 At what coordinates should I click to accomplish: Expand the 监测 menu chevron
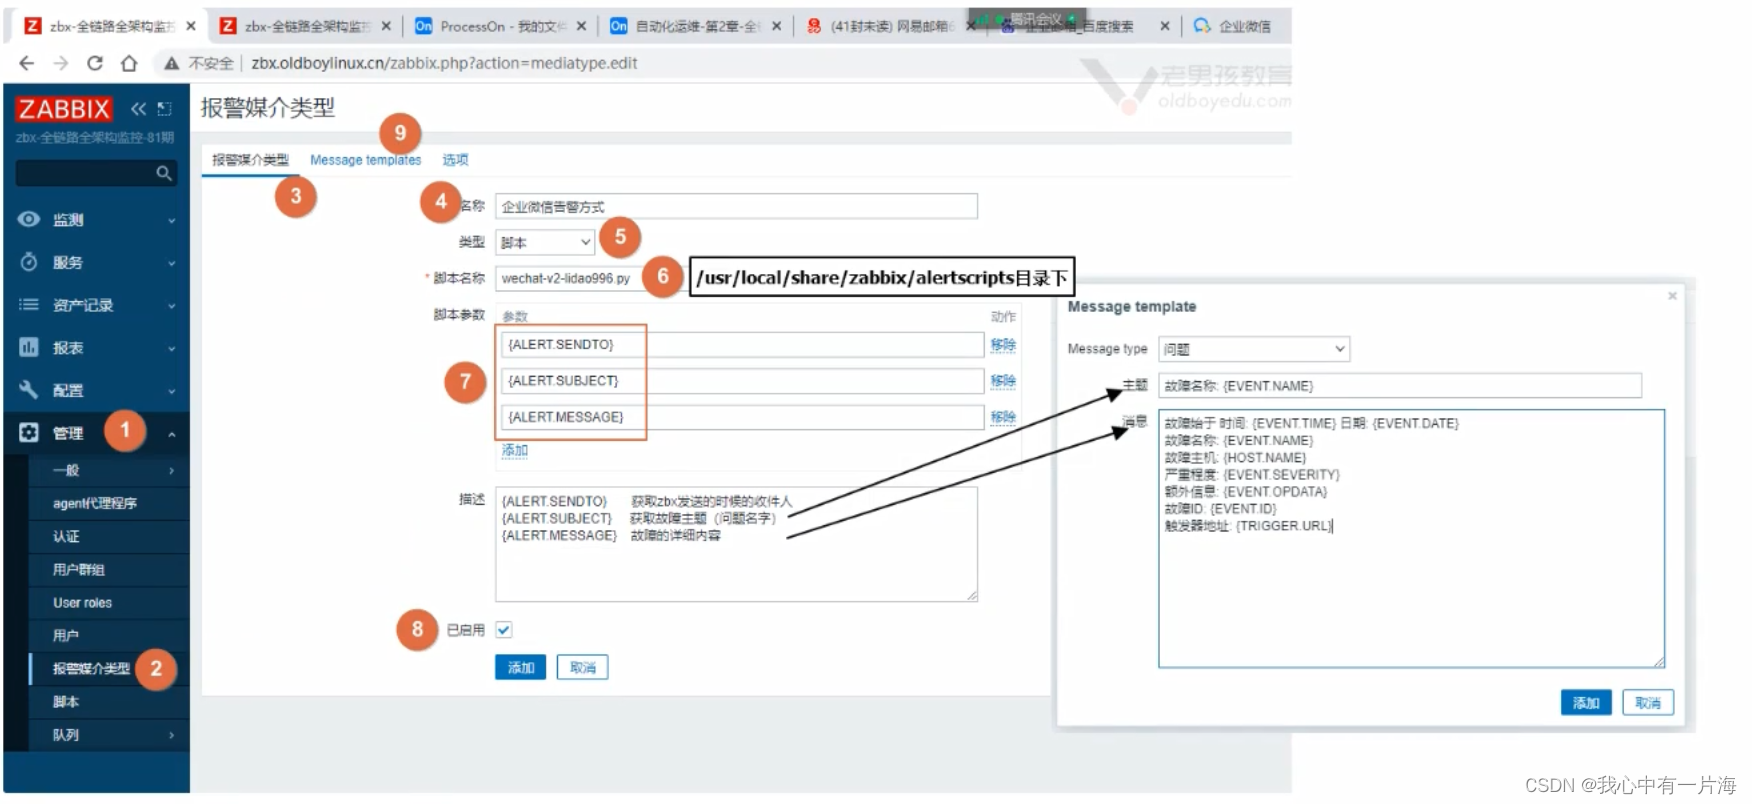172,220
